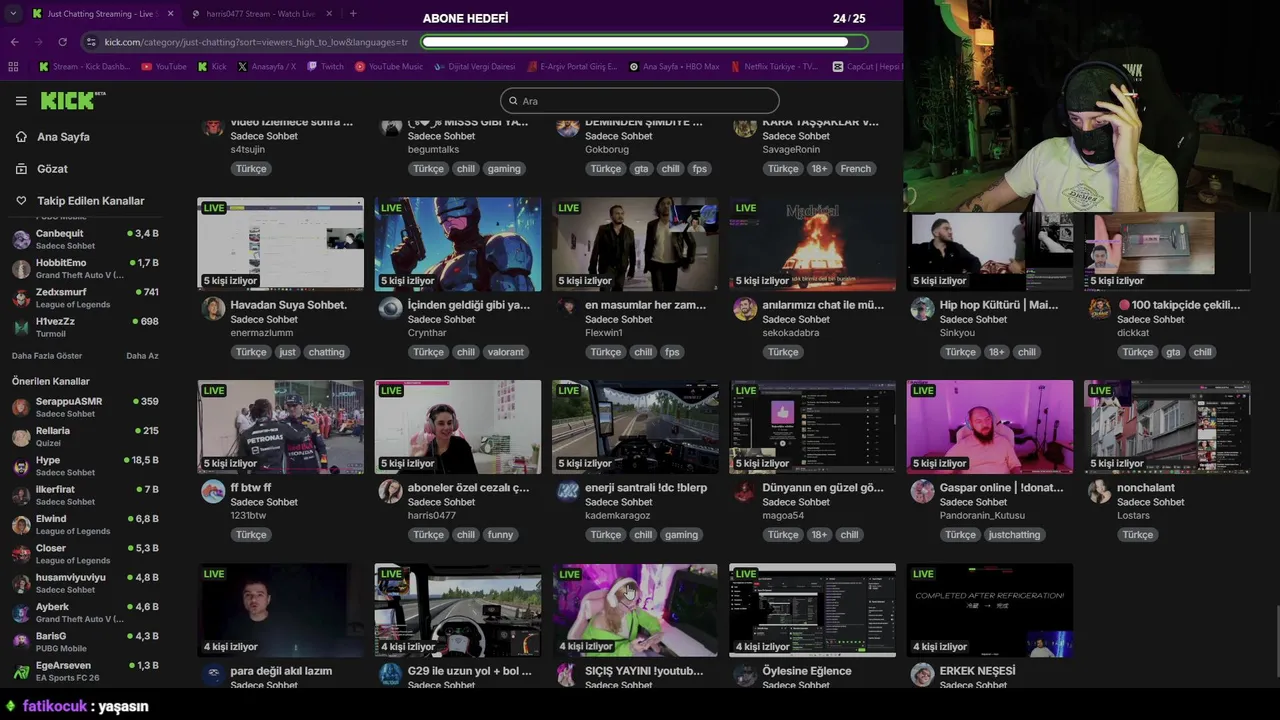The image size is (1280, 720).
Task: Expand list with Daha Fazla Göster
Action: (x=47, y=356)
